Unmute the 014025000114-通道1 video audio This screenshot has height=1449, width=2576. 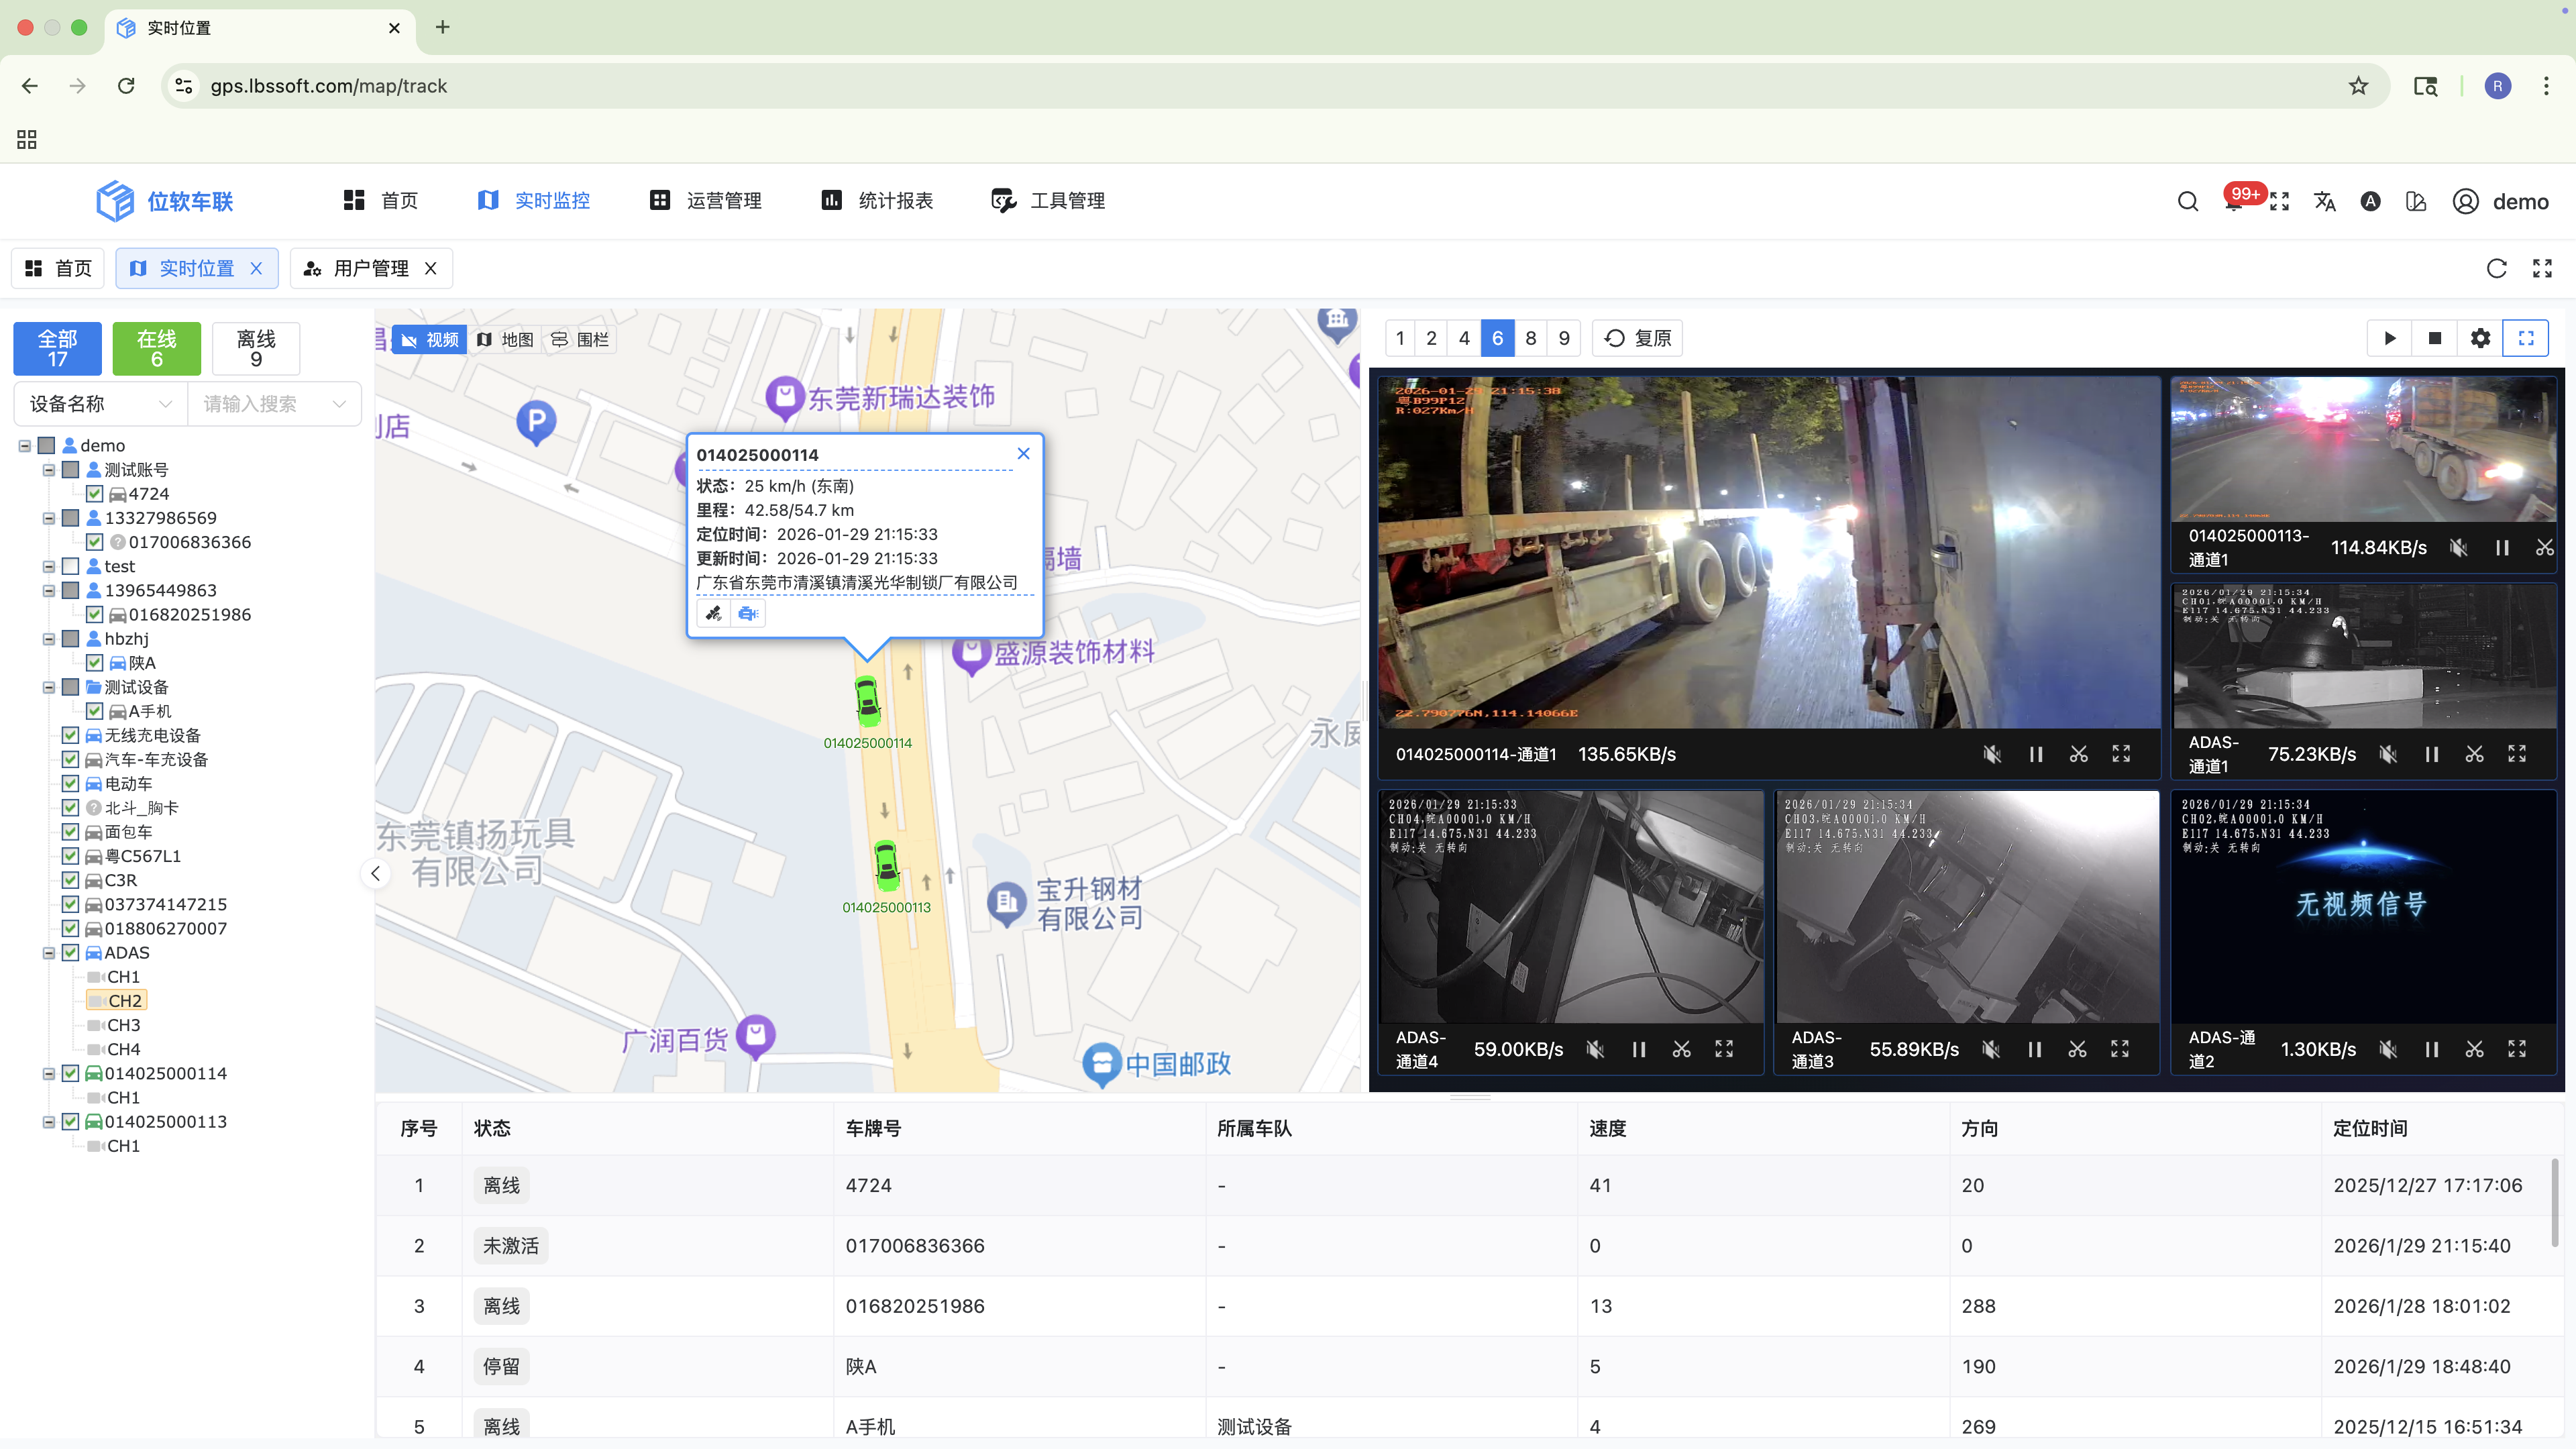point(1992,754)
